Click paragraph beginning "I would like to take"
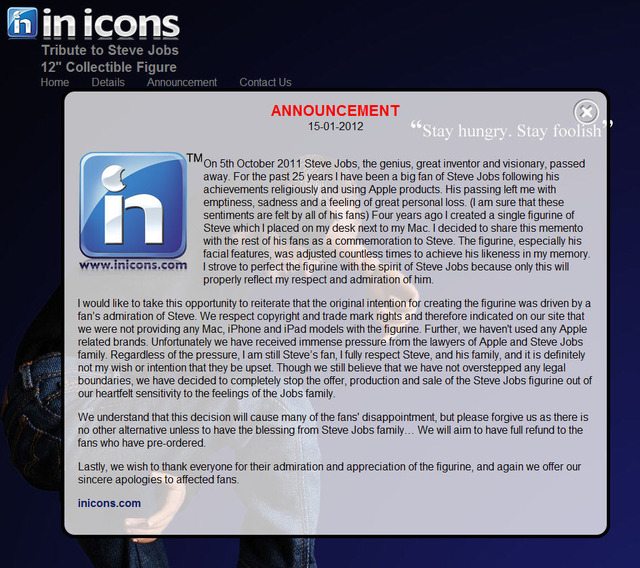Image resolution: width=640 pixels, height=568 pixels. (335, 348)
